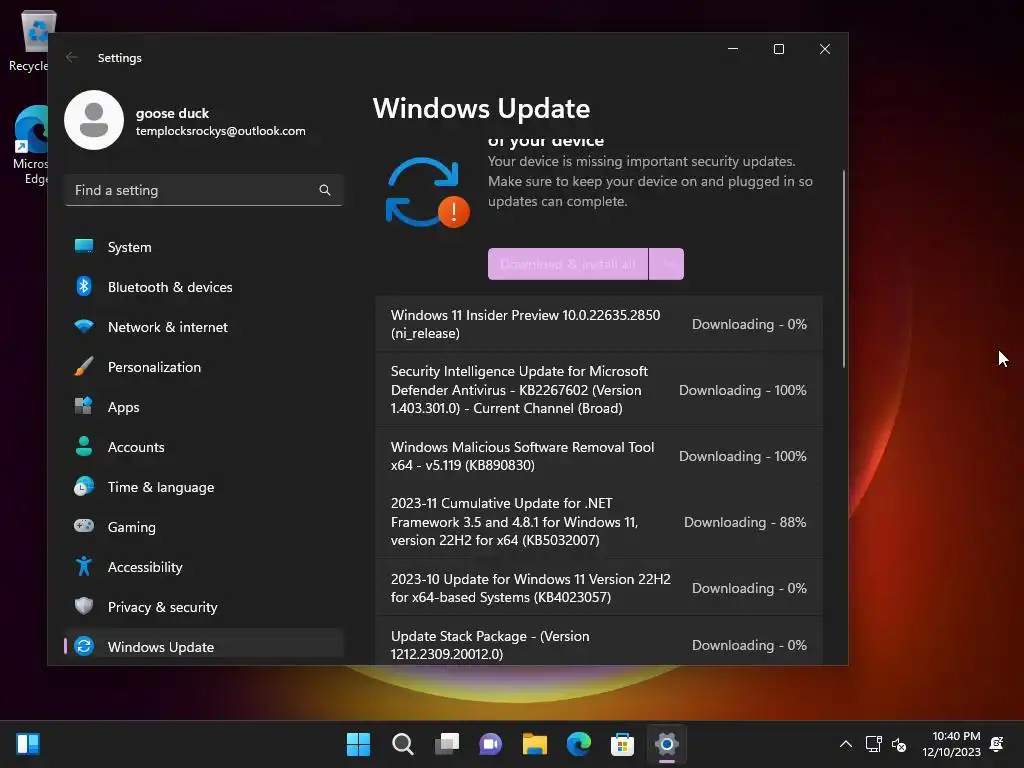
Task: Open Task View on the taskbar
Action: [447, 744]
